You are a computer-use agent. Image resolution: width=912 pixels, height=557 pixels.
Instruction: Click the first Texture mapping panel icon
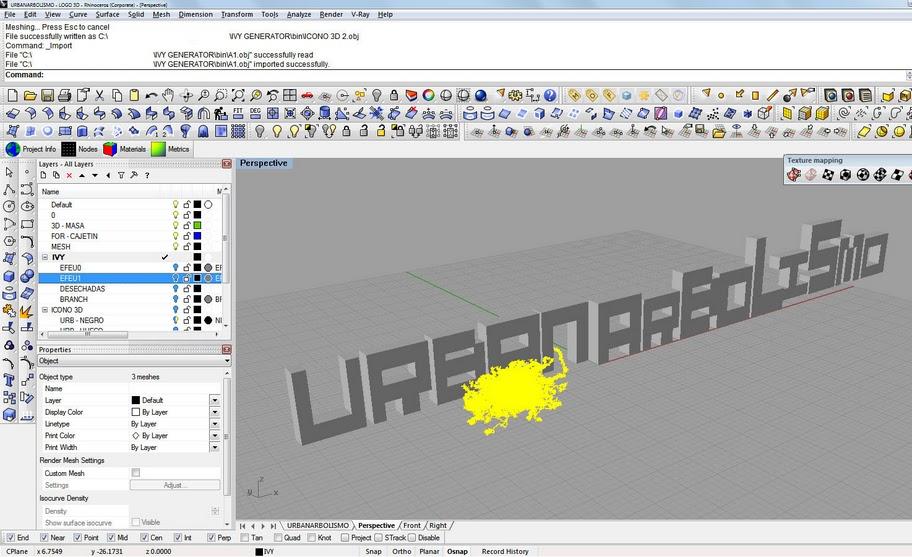click(x=794, y=174)
